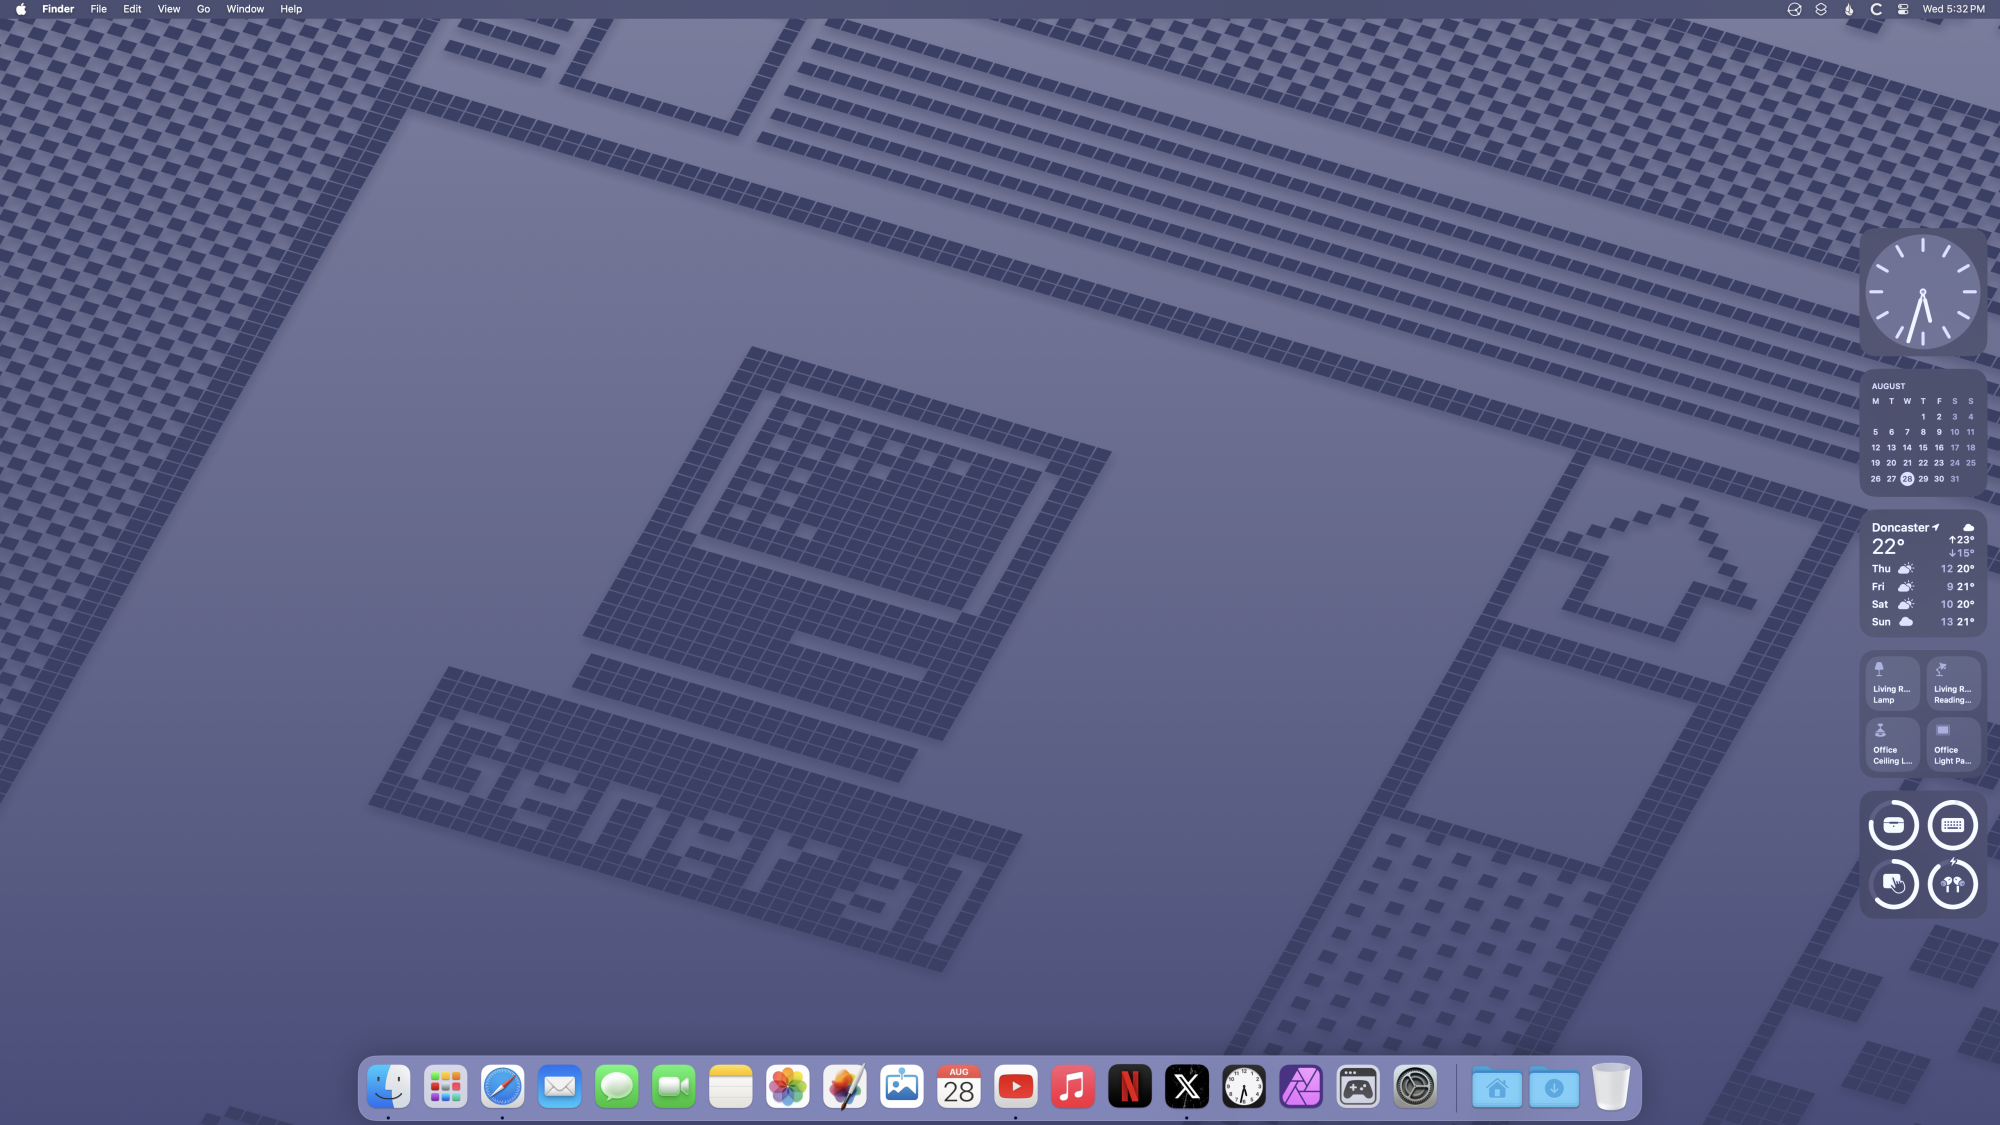Viewport: 2000px width, 1125px height.
Task: Open Netflix from the Dock
Action: click(1130, 1086)
